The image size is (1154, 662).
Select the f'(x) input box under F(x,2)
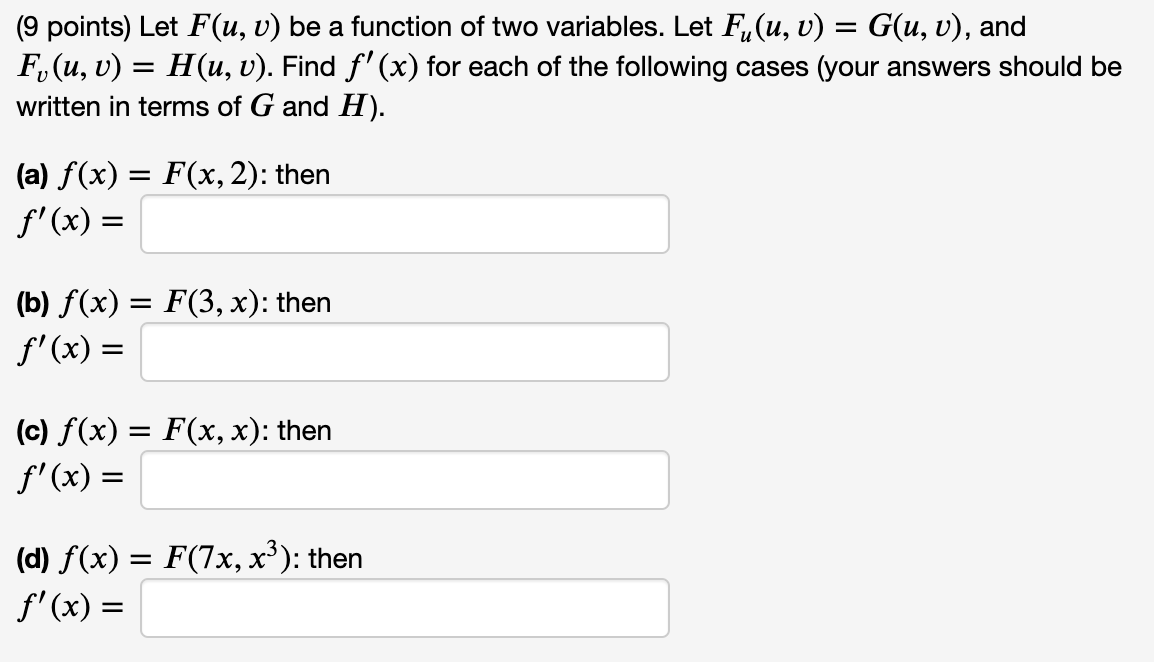pyautogui.click(x=405, y=223)
